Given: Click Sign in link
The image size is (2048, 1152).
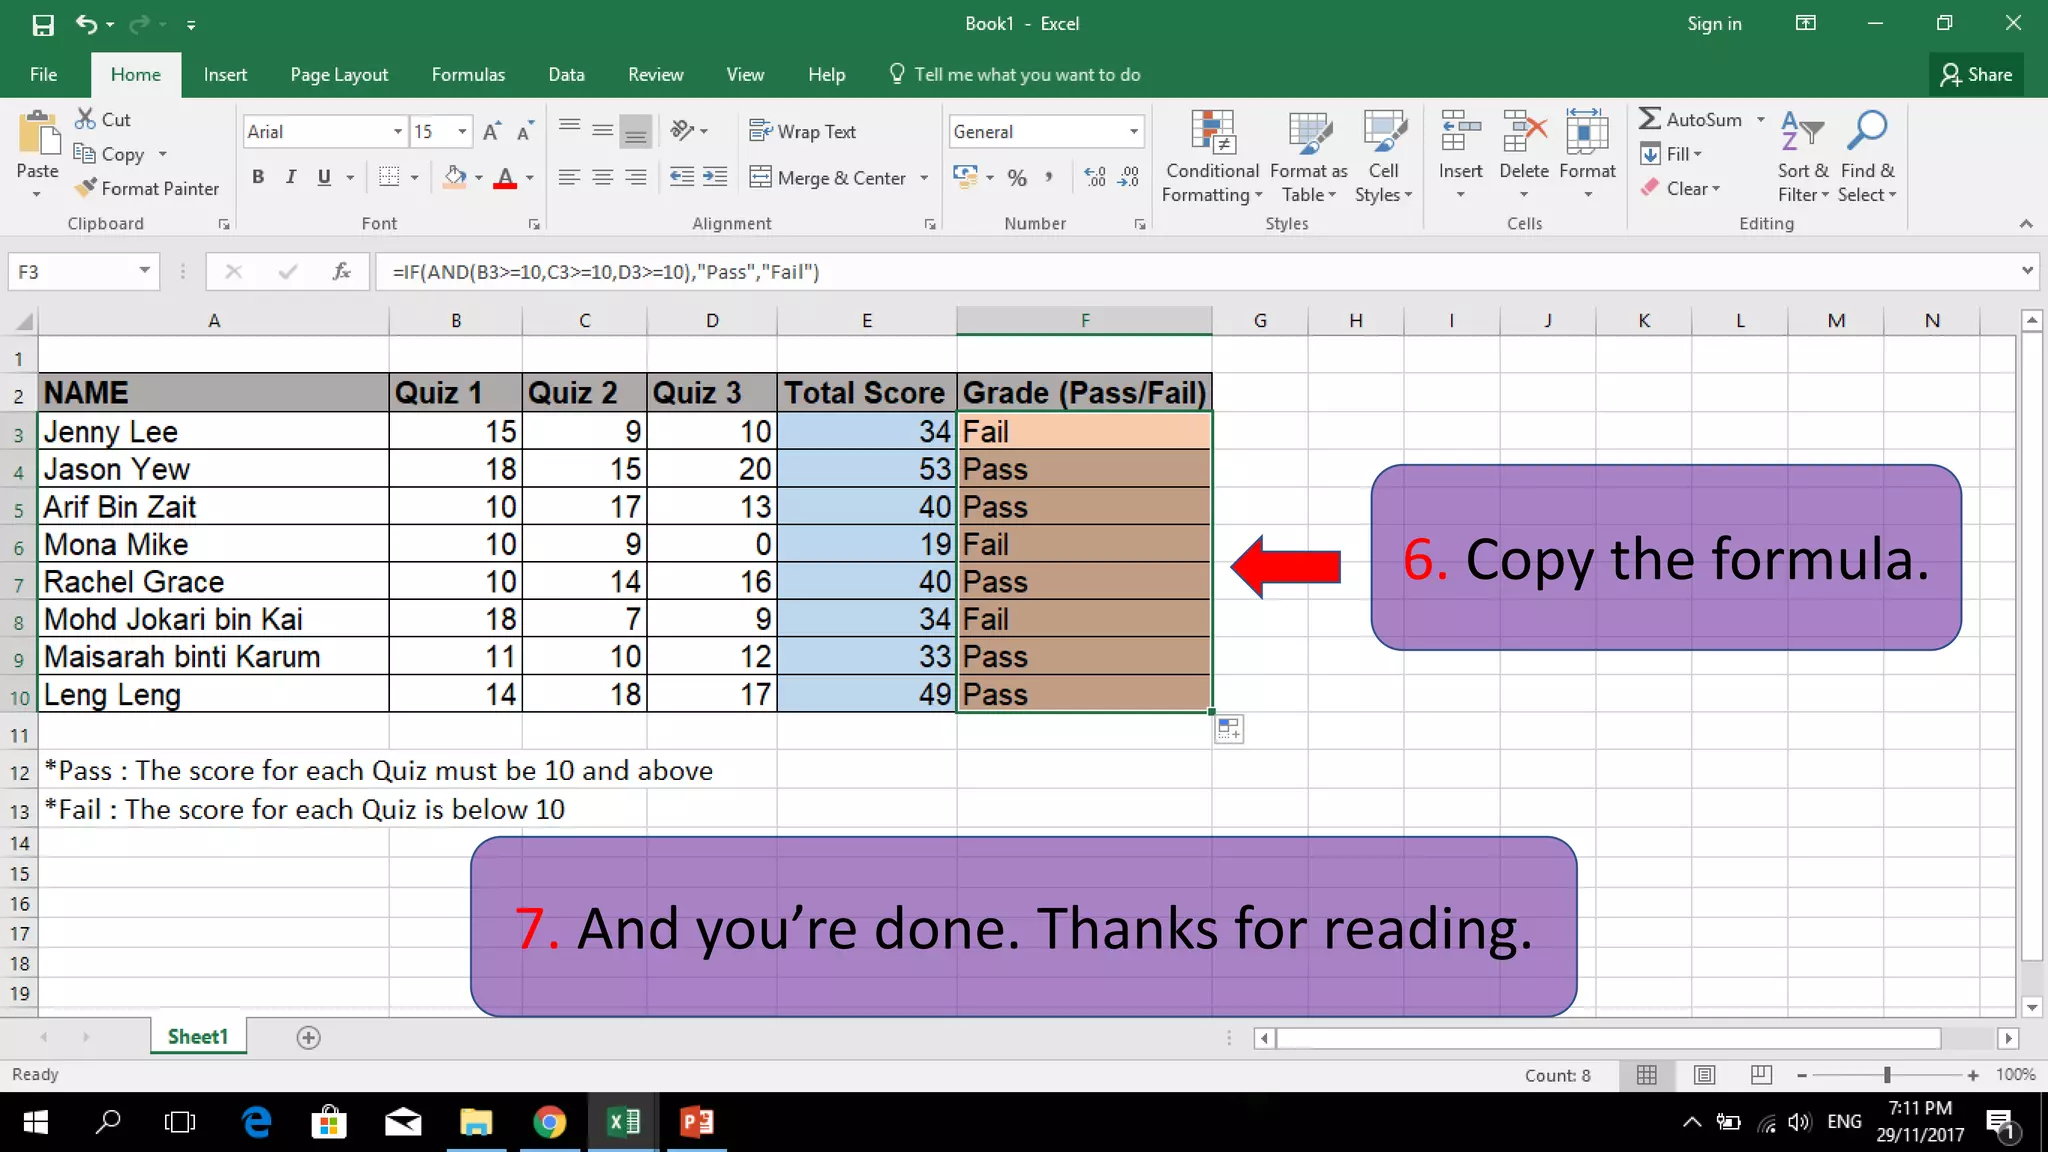Looking at the screenshot, I should click(1714, 23).
